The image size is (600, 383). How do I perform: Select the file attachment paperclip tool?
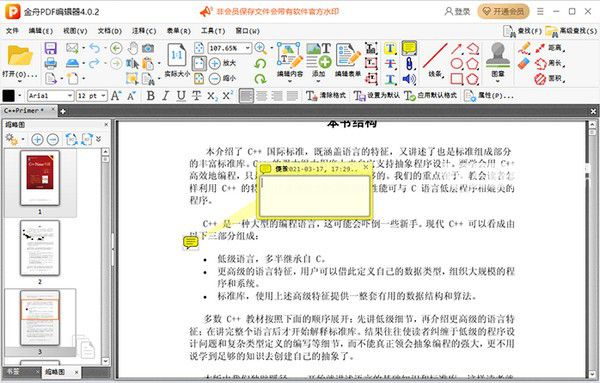[409, 64]
